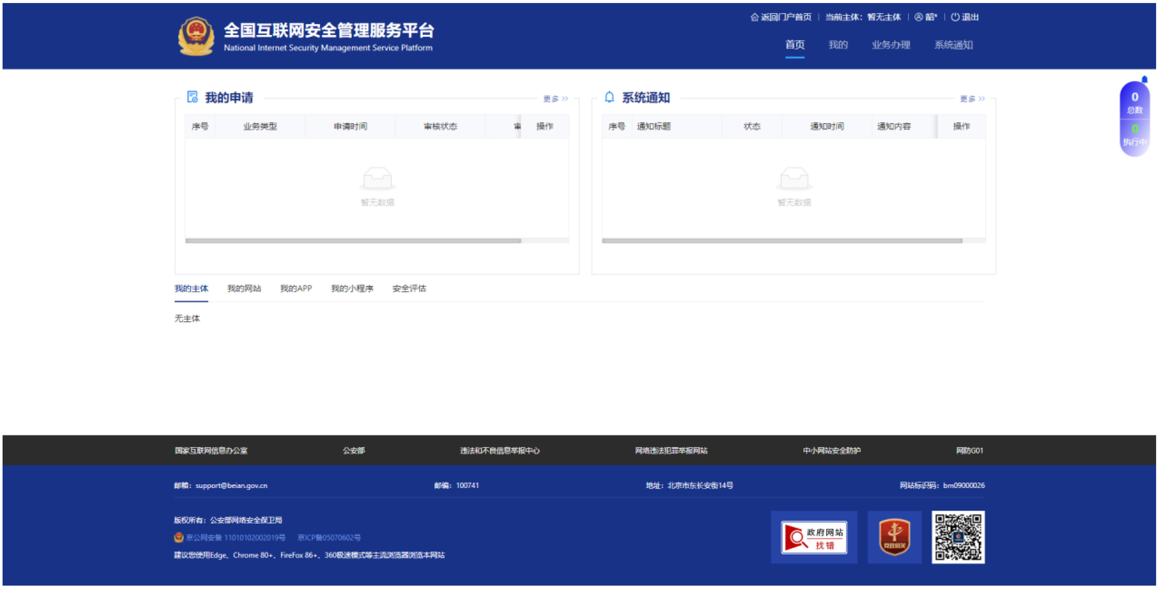The width and height of the screenshot is (1159, 589).
Task: Switch to the 我的APP tab
Action: [x=296, y=289]
